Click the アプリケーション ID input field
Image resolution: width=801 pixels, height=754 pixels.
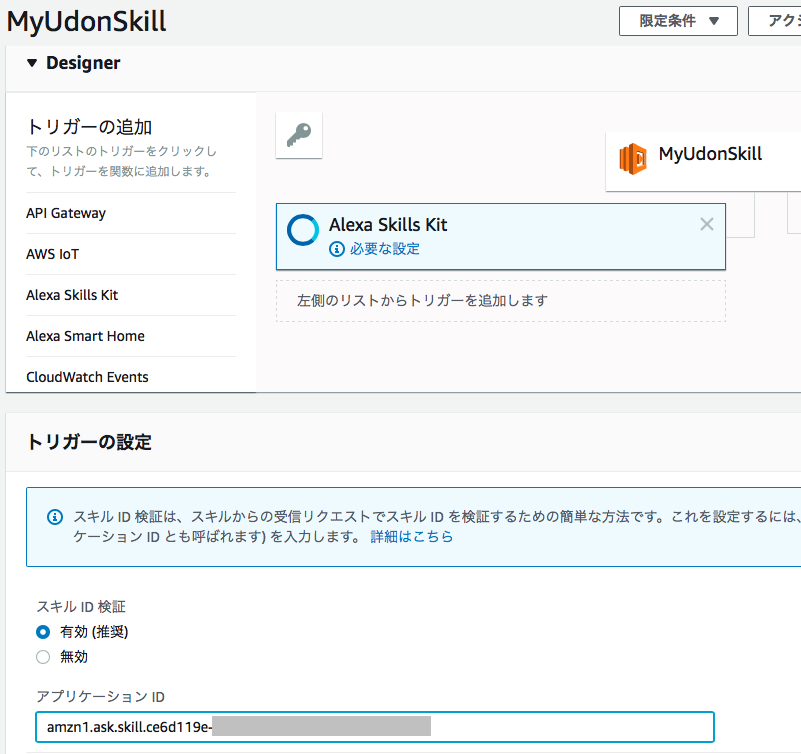(374, 726)
